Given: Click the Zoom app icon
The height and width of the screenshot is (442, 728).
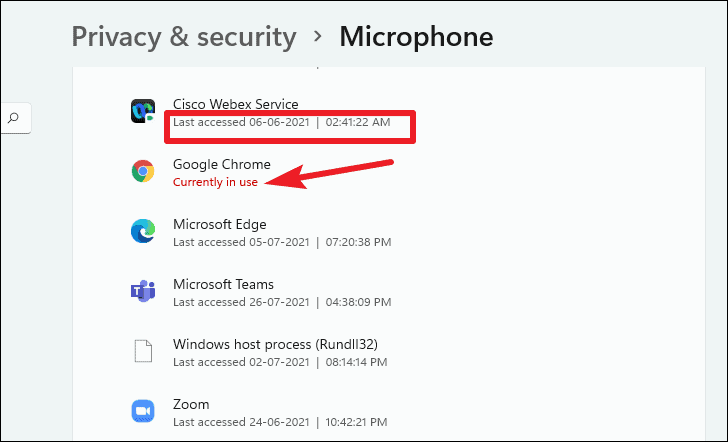Looking at the screenshot, I should tap(143, 411).
